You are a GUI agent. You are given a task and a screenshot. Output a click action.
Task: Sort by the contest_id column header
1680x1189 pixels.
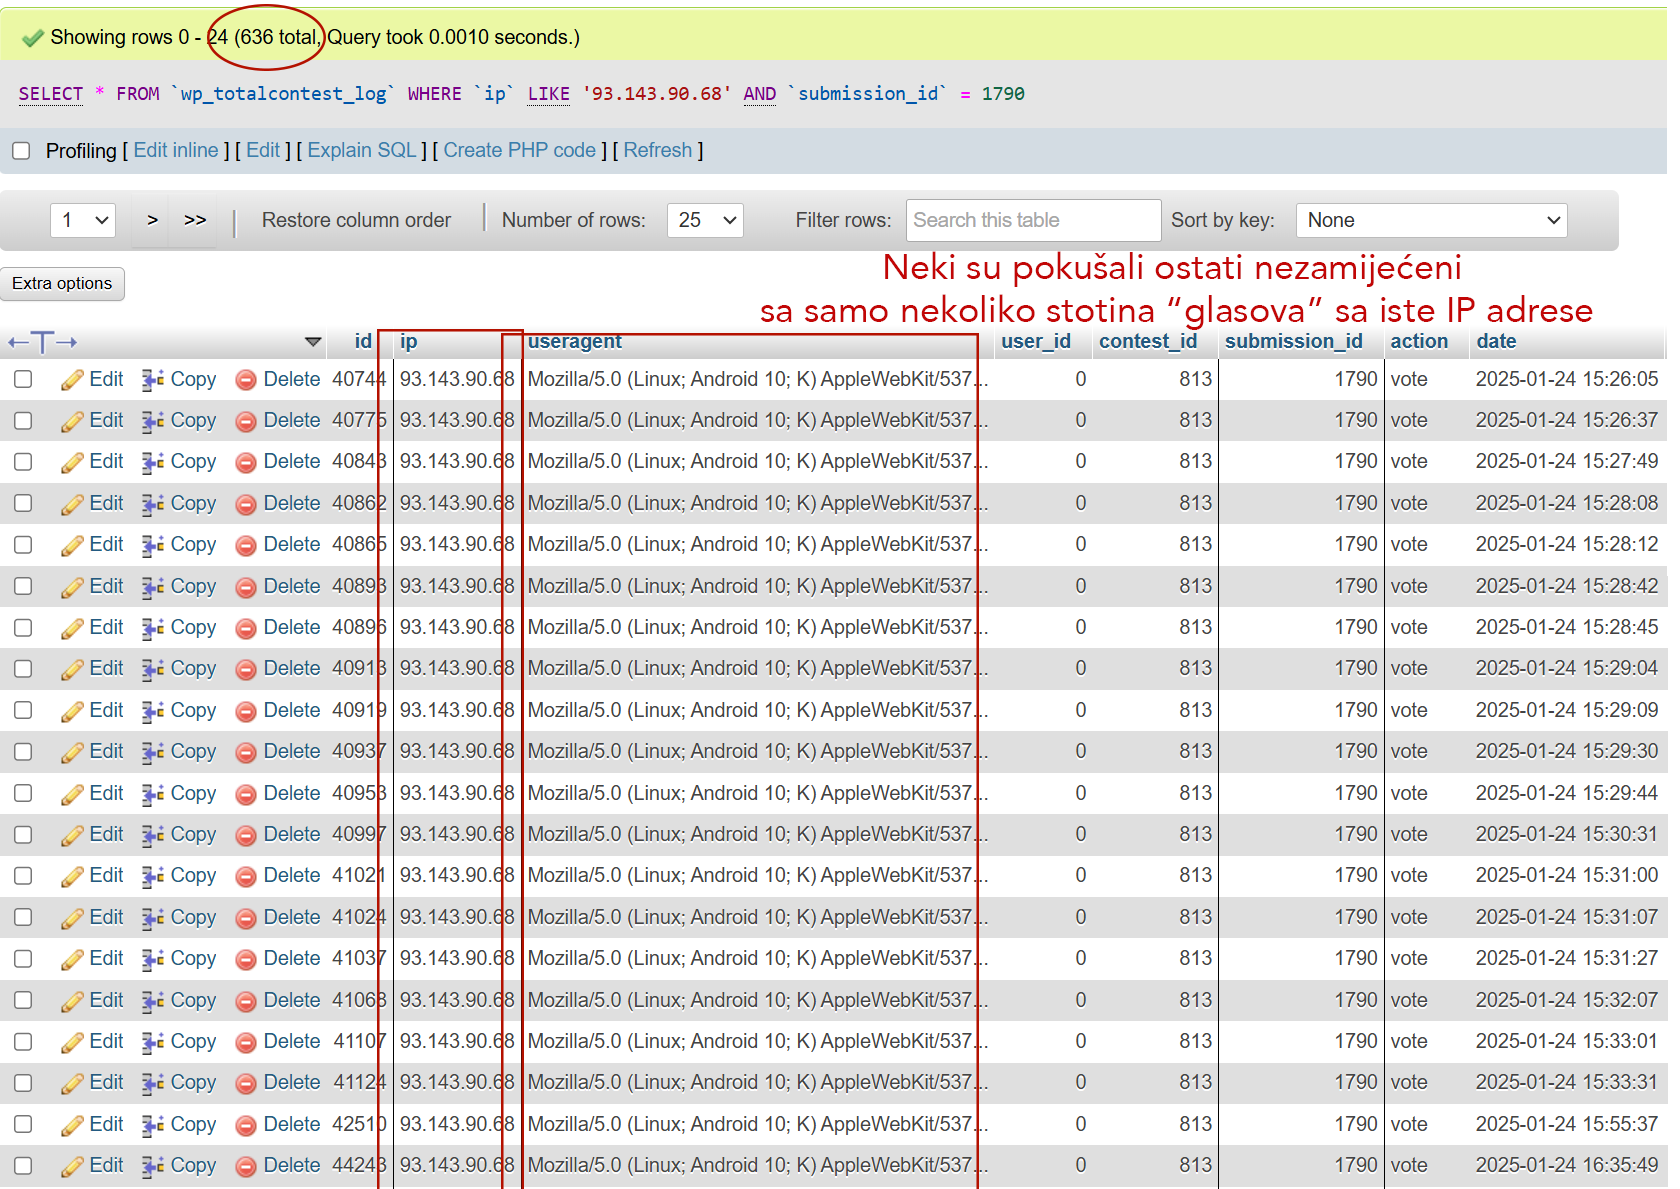(1148, 341)
